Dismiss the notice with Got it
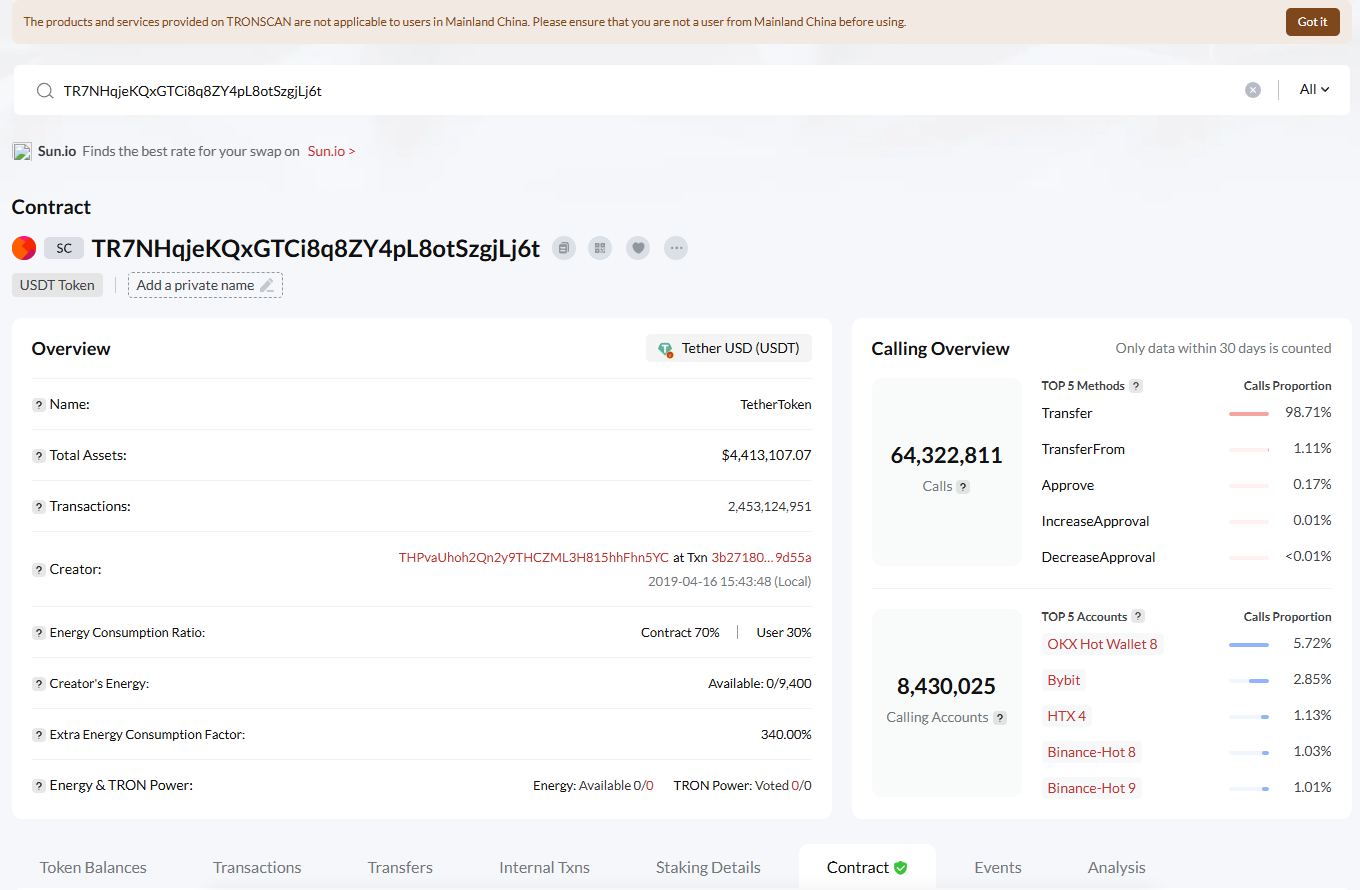 pos(1312,21)
